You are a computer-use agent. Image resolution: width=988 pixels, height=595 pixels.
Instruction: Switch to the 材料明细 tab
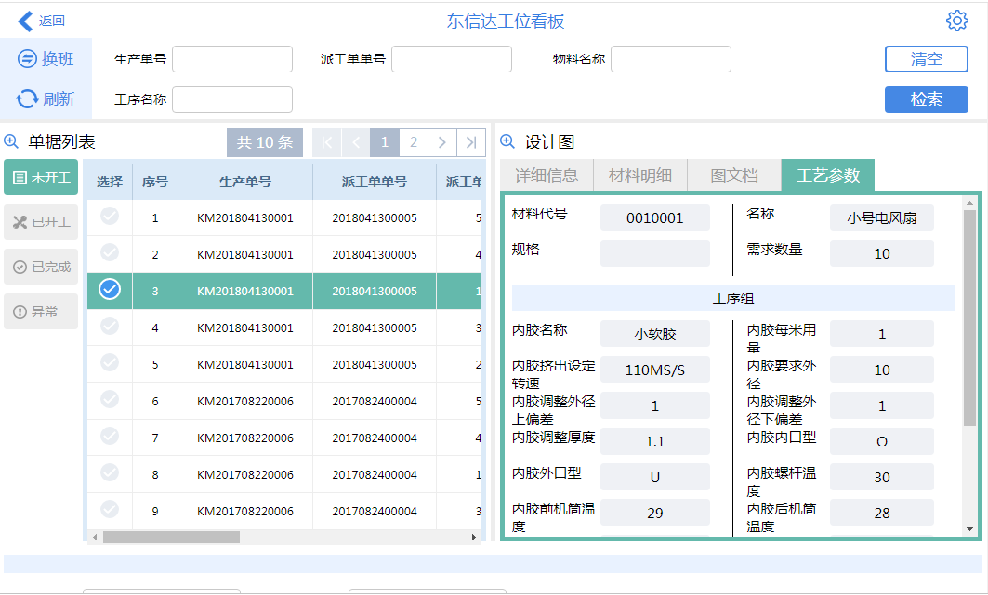[643, 174]
